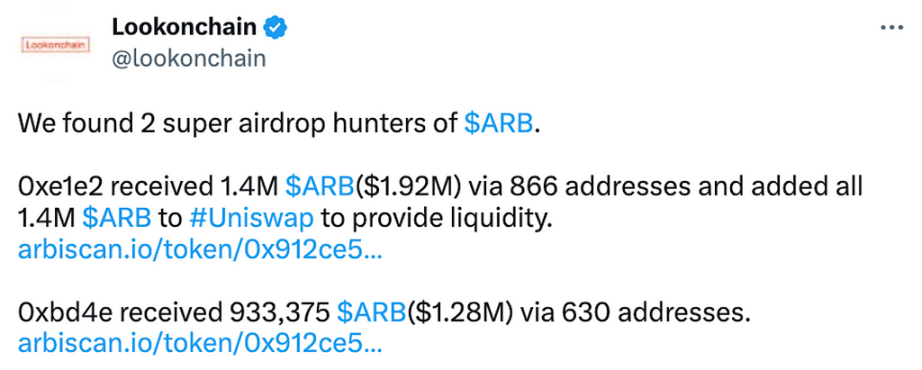Click the blue verified badge
922x370 pixels.
[275, 28]
